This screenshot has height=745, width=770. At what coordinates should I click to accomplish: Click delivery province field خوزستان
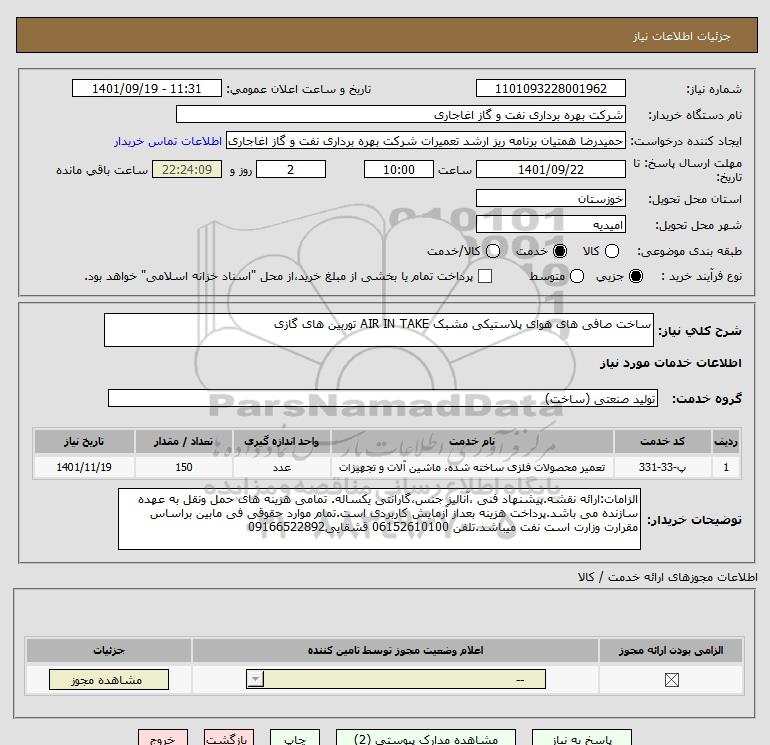(550, 198)
